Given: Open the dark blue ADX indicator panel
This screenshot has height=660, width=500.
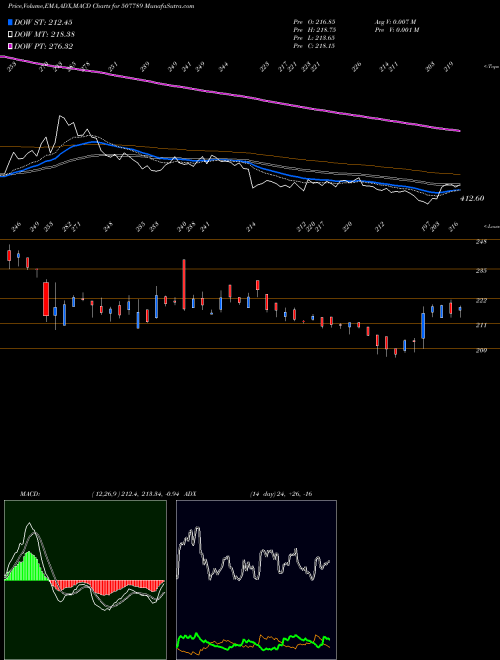Looking at the screenshot, I should tap(256, 580).
